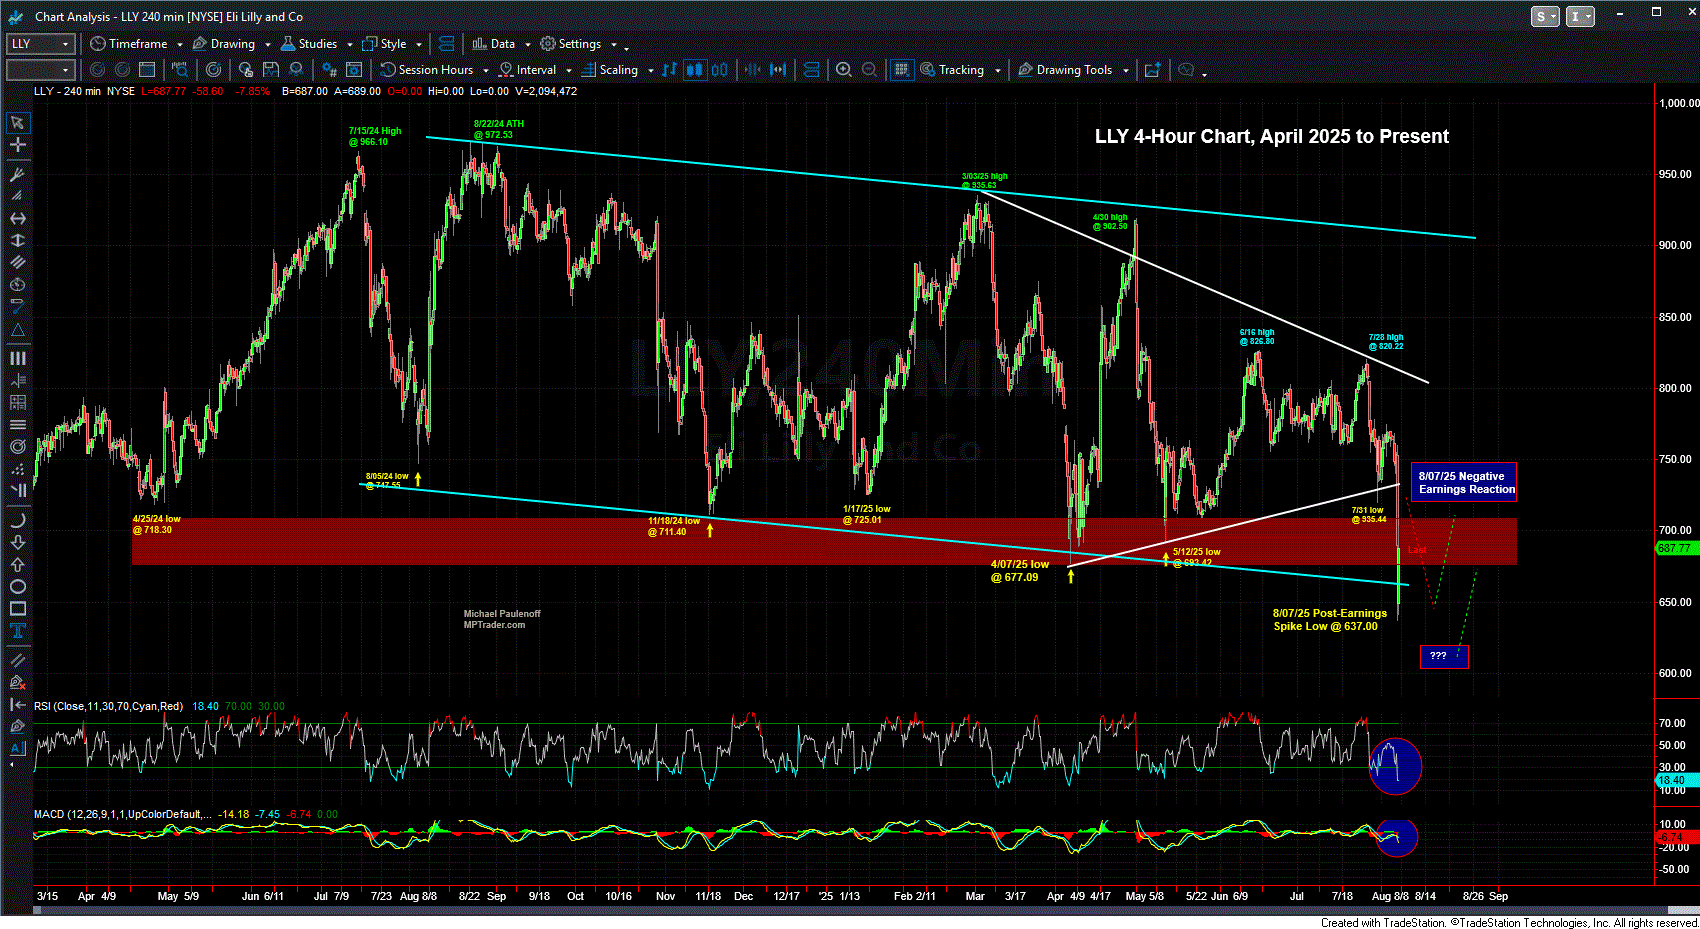The width and height of the screenshot is (1700, 929).
Task: Open the Style menu
Action: (385, 44)
